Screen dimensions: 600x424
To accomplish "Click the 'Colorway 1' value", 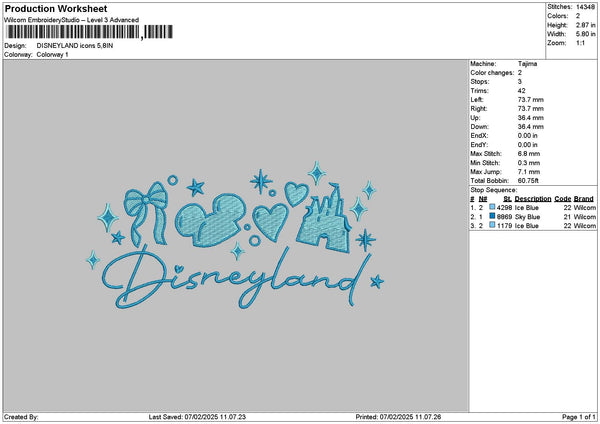I will [x=52, y=54].
